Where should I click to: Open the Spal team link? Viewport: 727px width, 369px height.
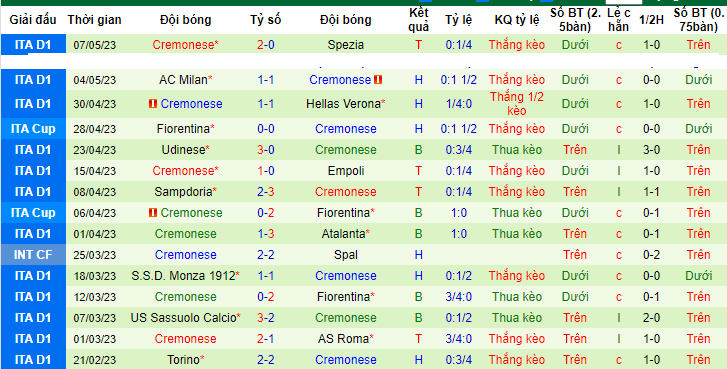(346, 254)
